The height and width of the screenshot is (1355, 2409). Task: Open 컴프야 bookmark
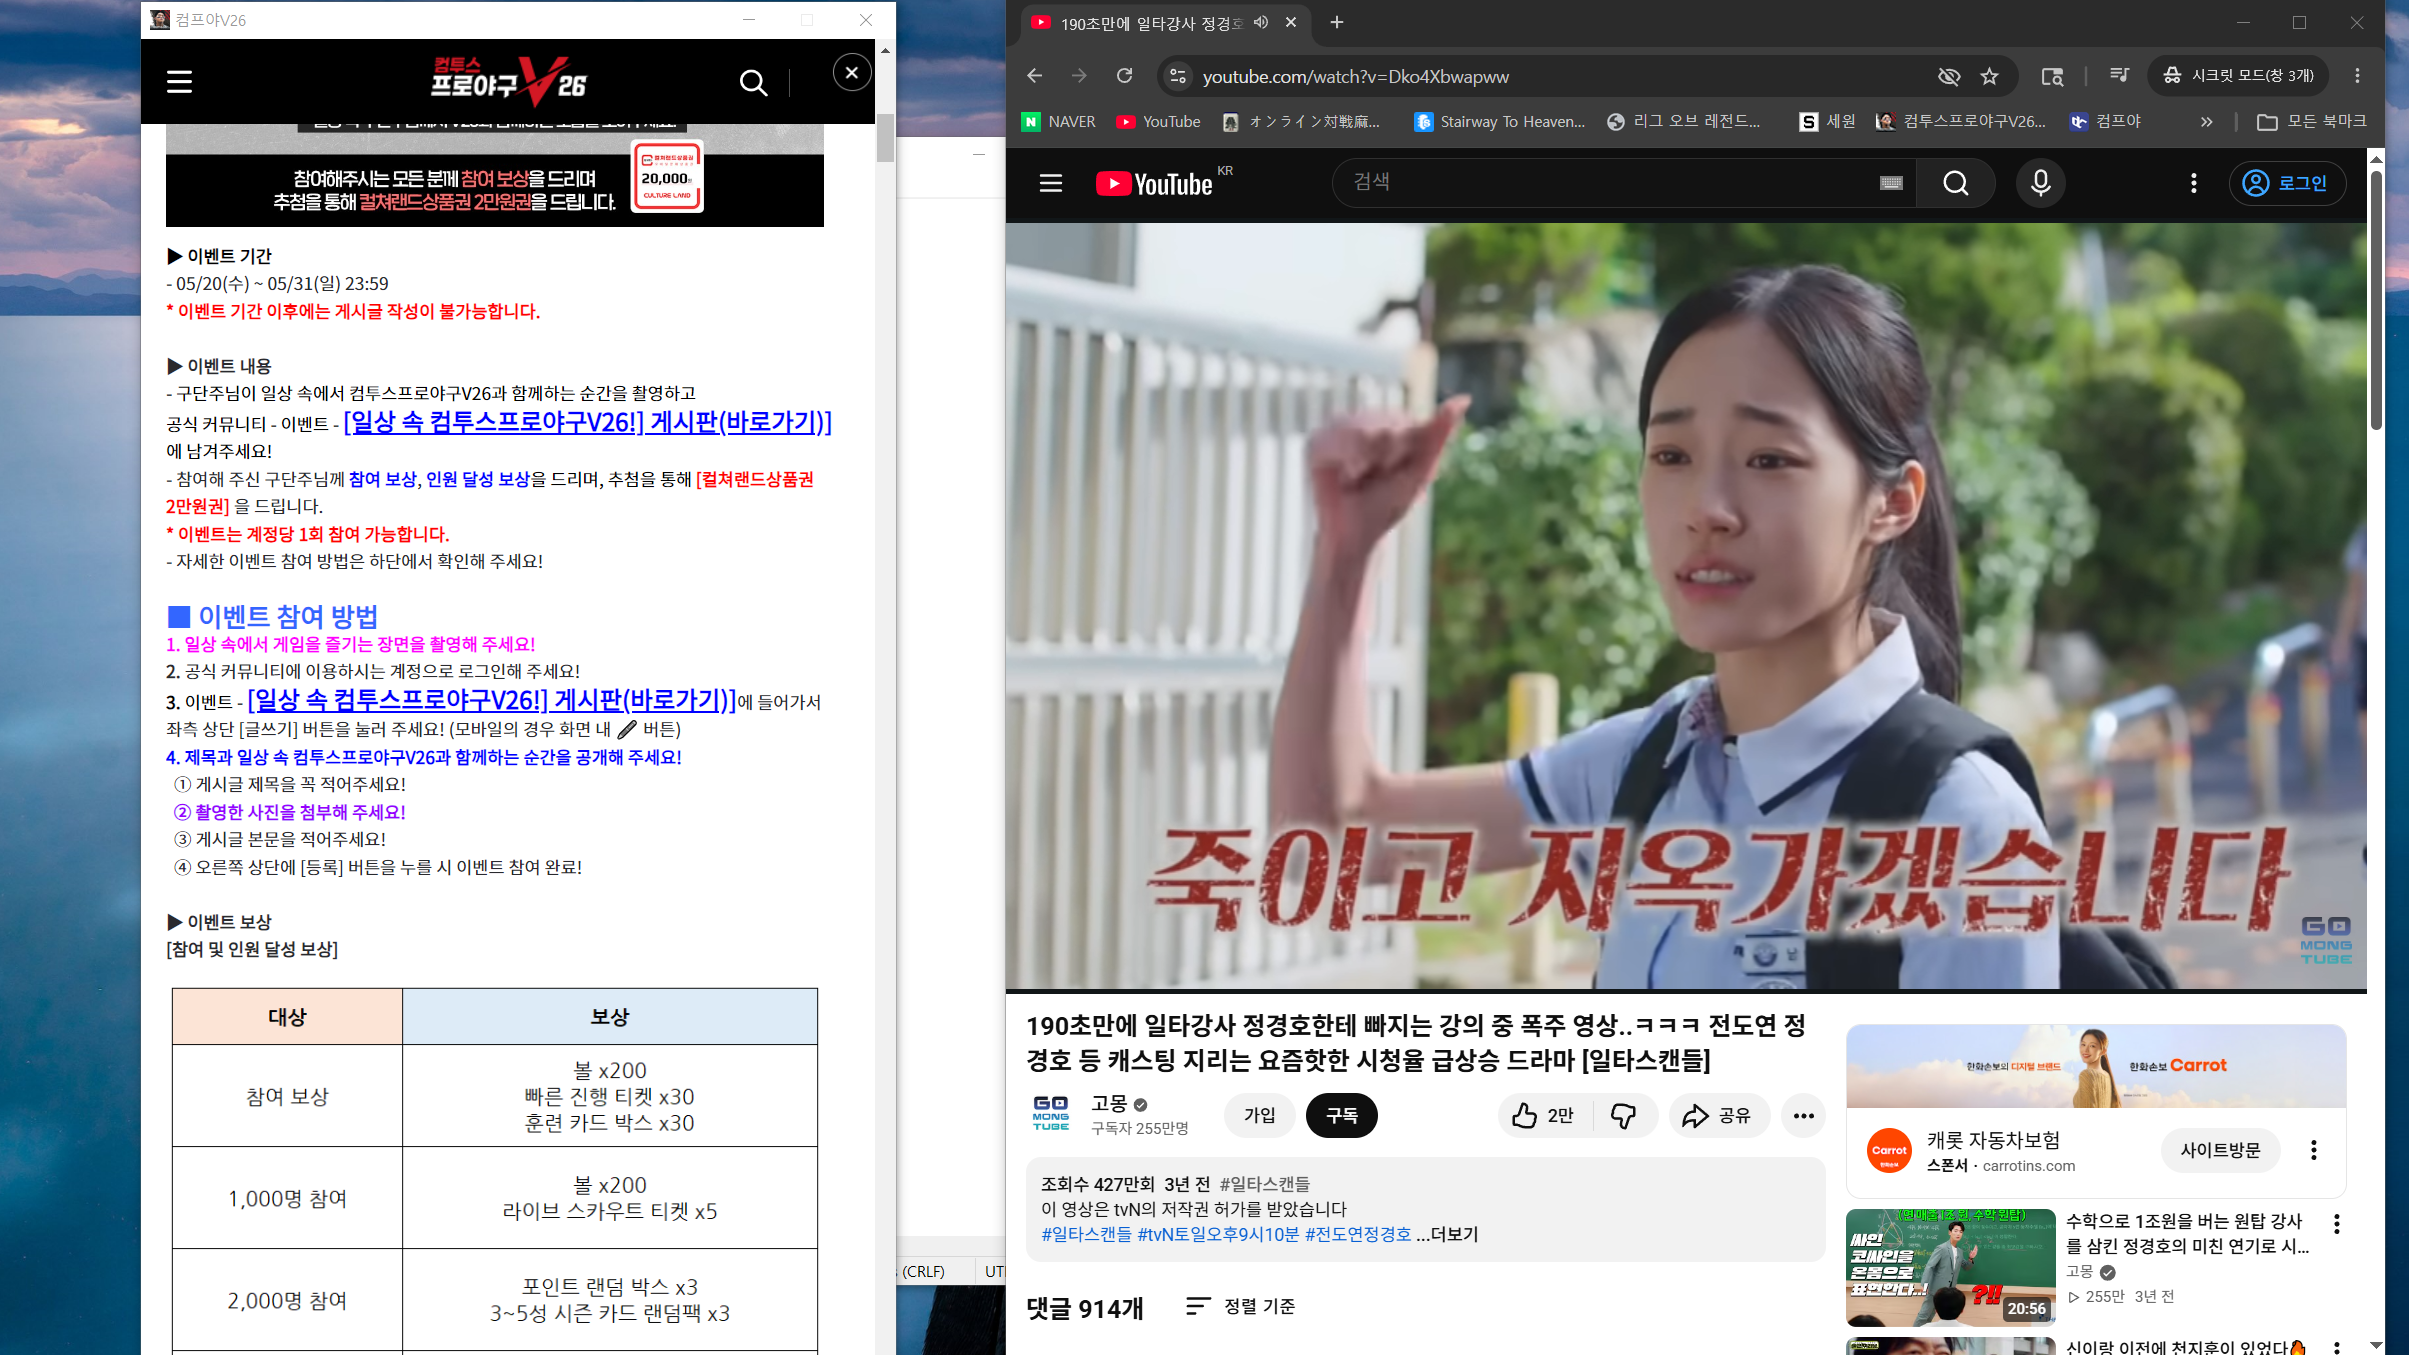click(2106, 122)
